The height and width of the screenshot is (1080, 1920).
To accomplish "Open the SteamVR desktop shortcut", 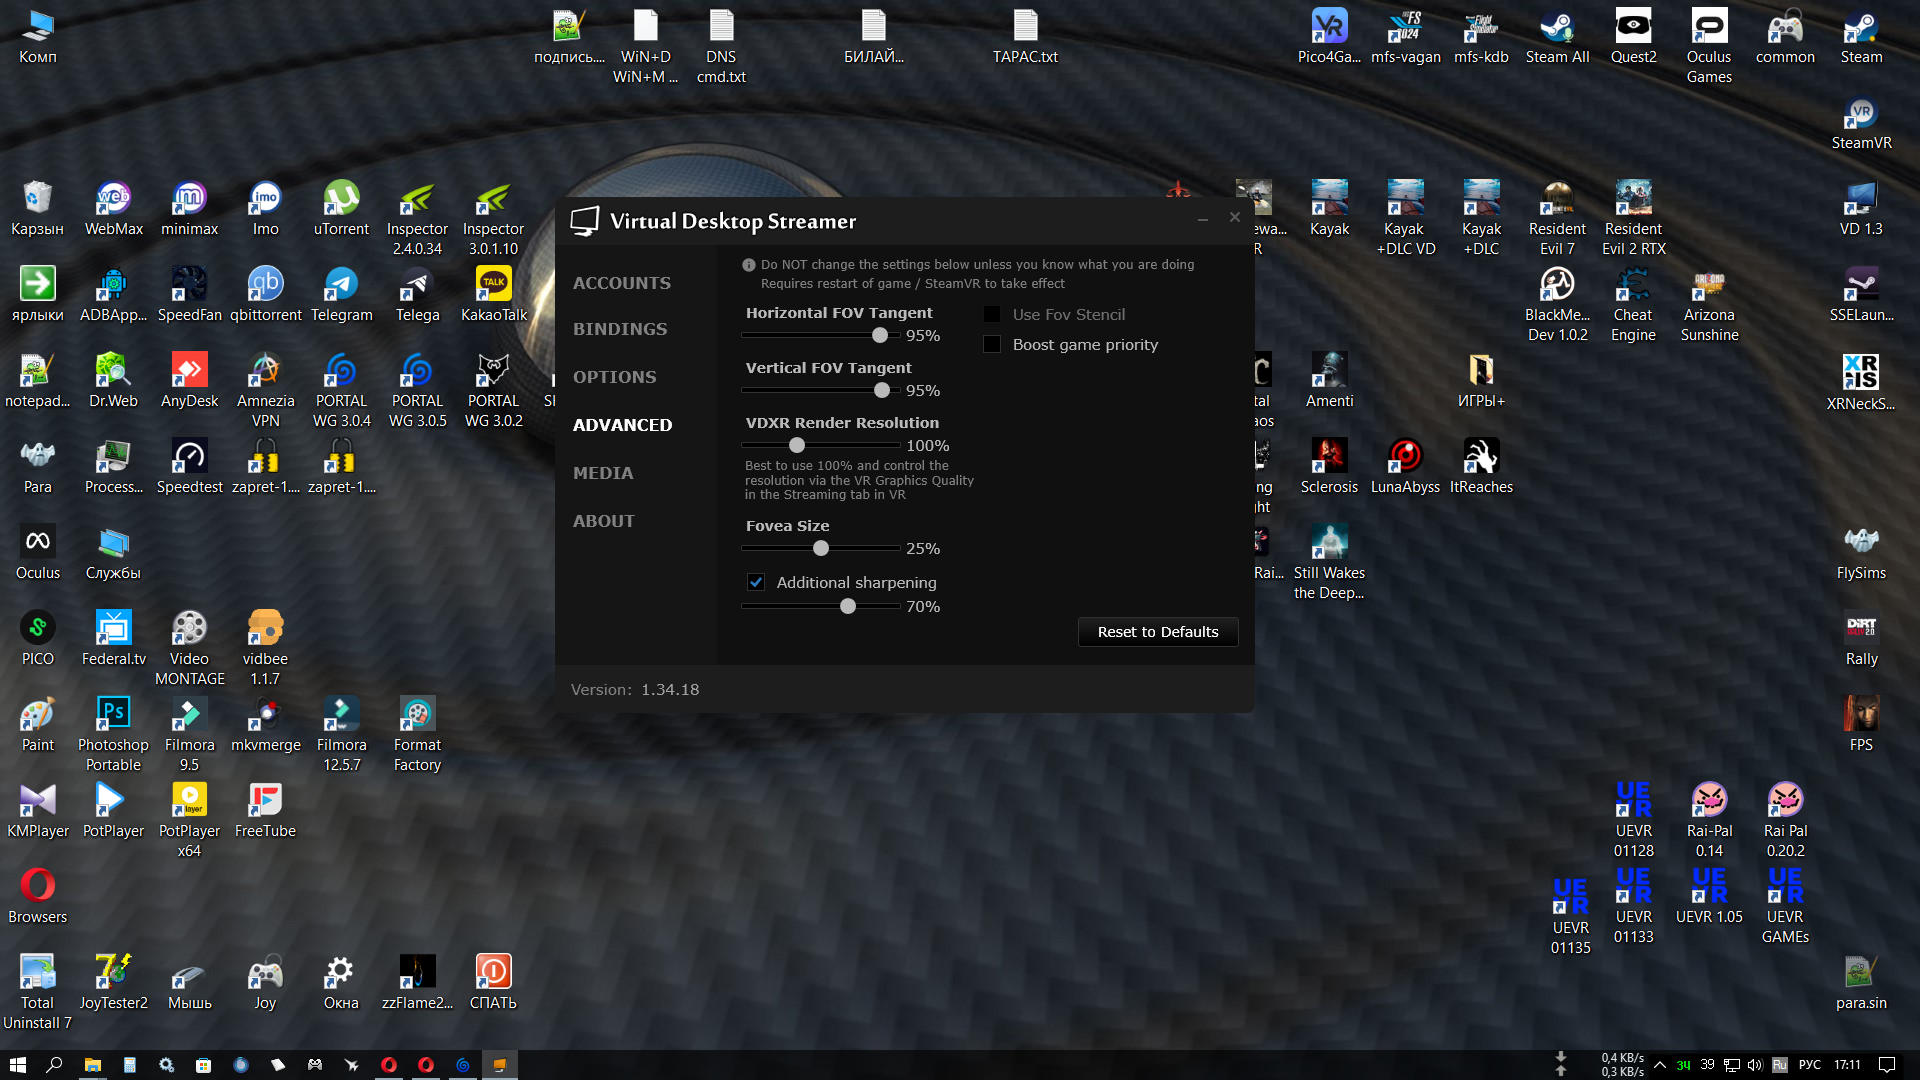I will click(1860, 124).
